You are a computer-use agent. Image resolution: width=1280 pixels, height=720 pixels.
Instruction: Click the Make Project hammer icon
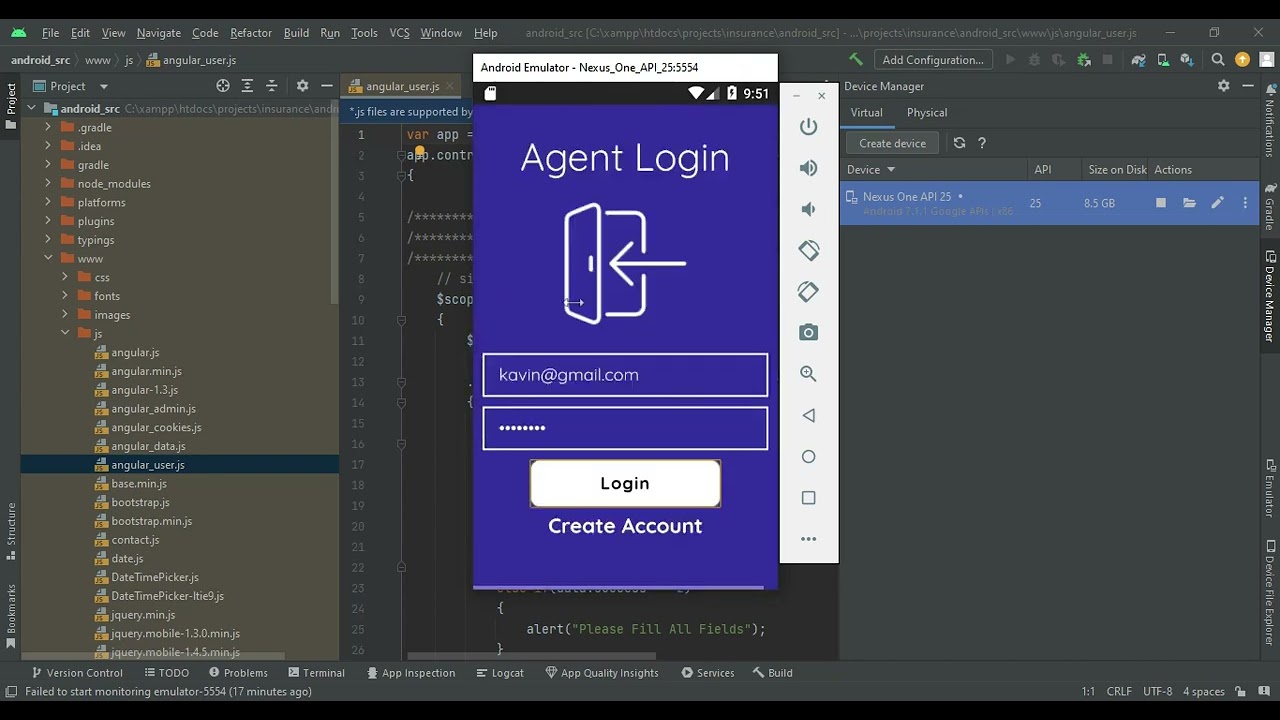[x=856, y=60]
